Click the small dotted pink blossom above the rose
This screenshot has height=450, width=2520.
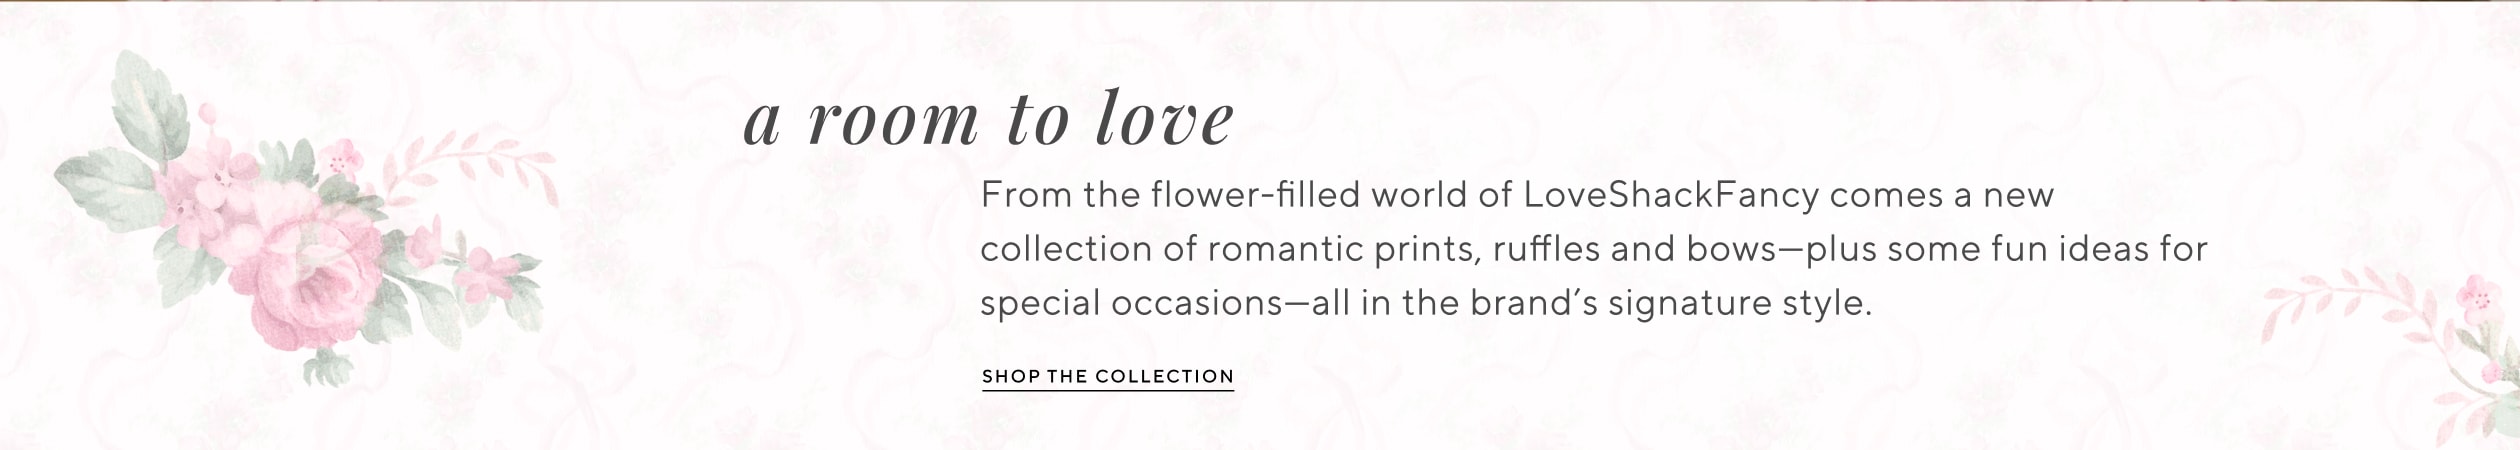[x=340, y=158]
